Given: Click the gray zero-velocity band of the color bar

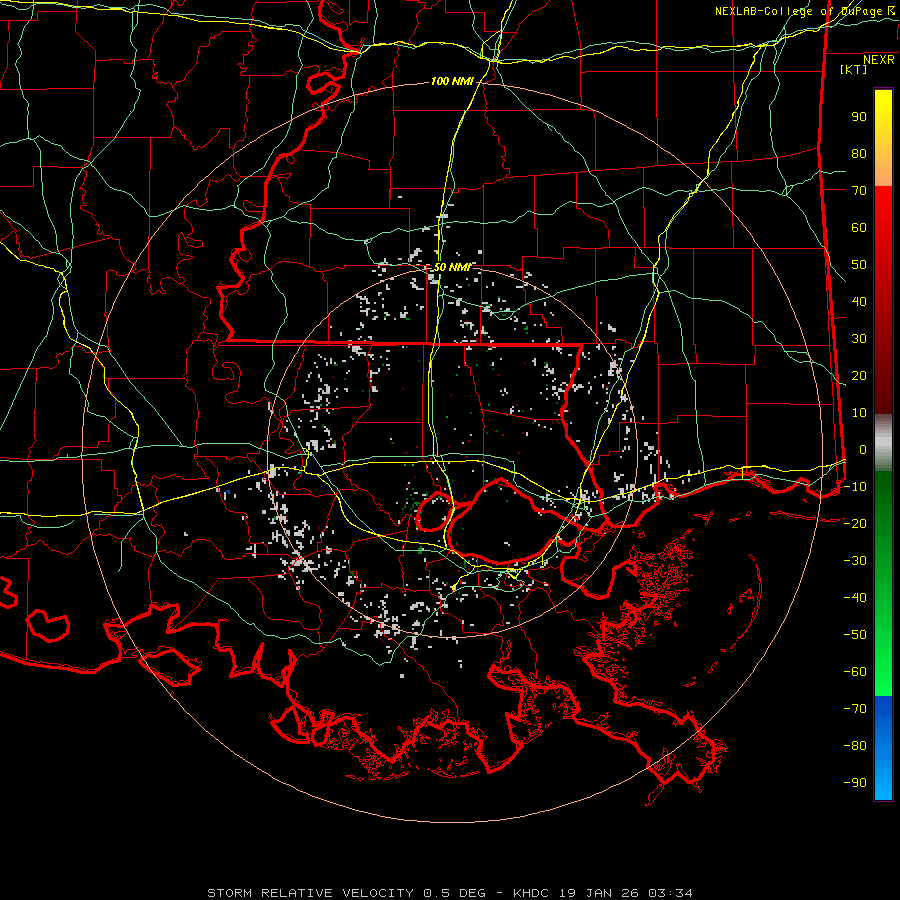Looking at the screenshot, I should [x=883, y=443].
